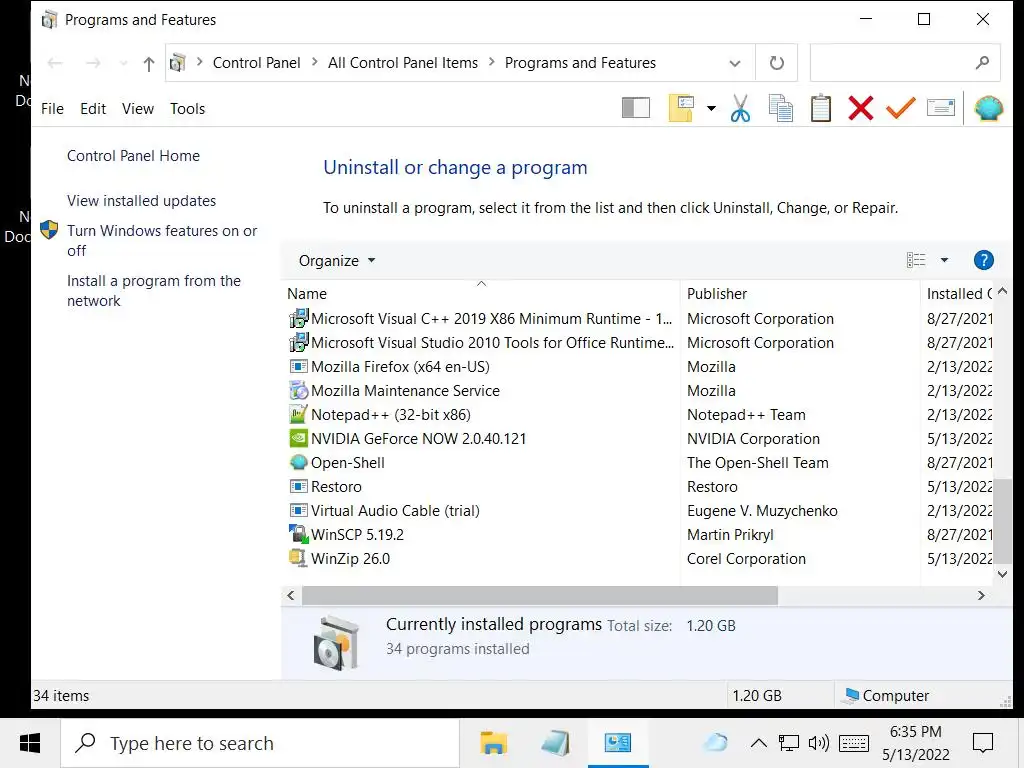Viewport: 1024px width, 768px height.
Task: Click Control Panel in address breadcrumb
Action: click(x=257, y=63)
